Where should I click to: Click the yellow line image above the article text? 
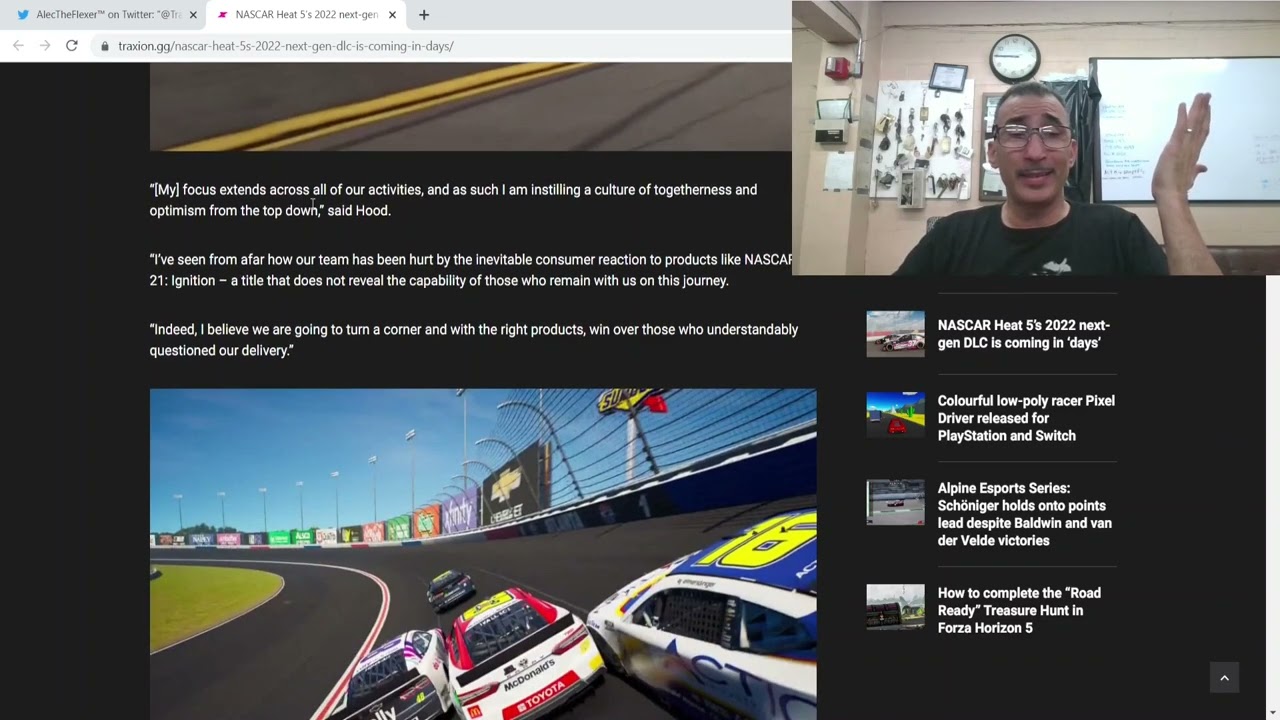[470, 106]
